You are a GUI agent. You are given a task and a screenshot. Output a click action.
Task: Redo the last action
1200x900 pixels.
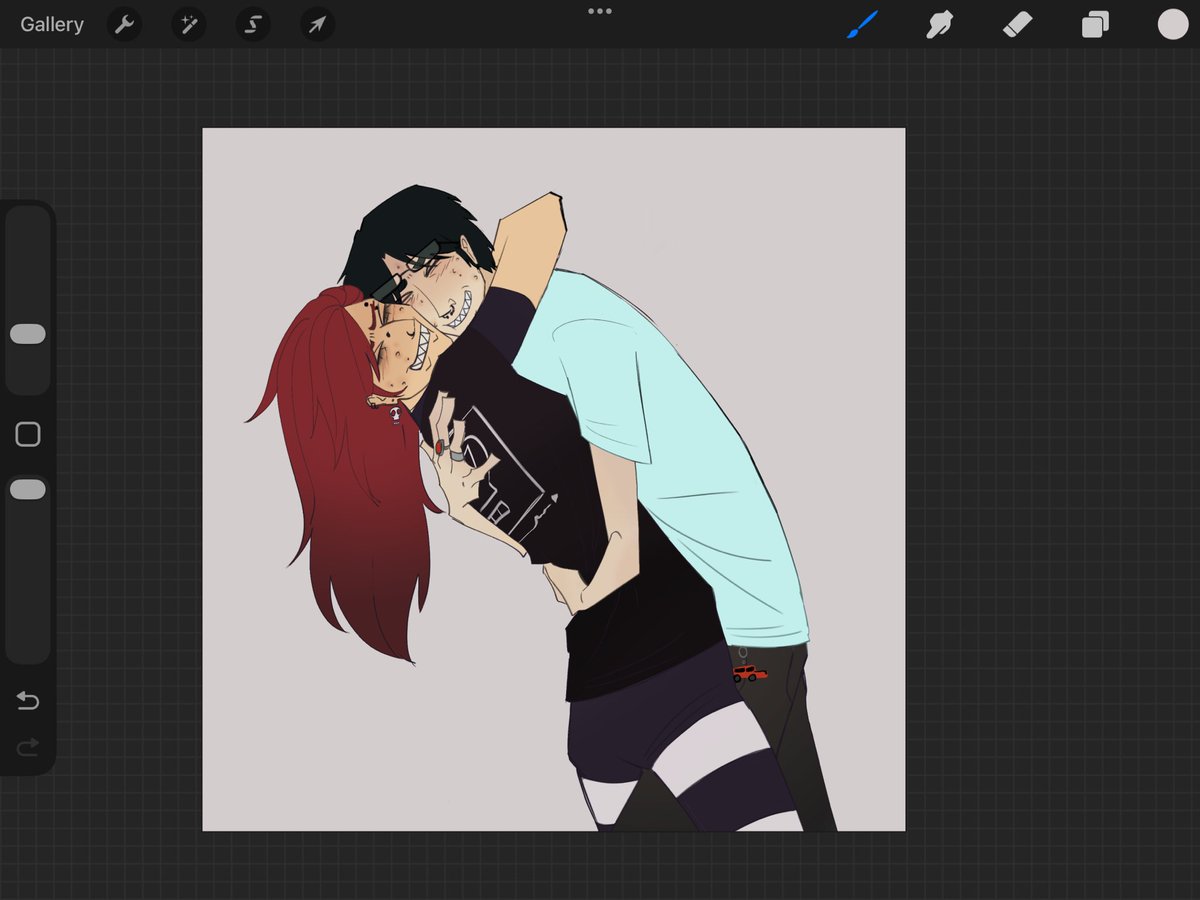click(x=28, y=746)
